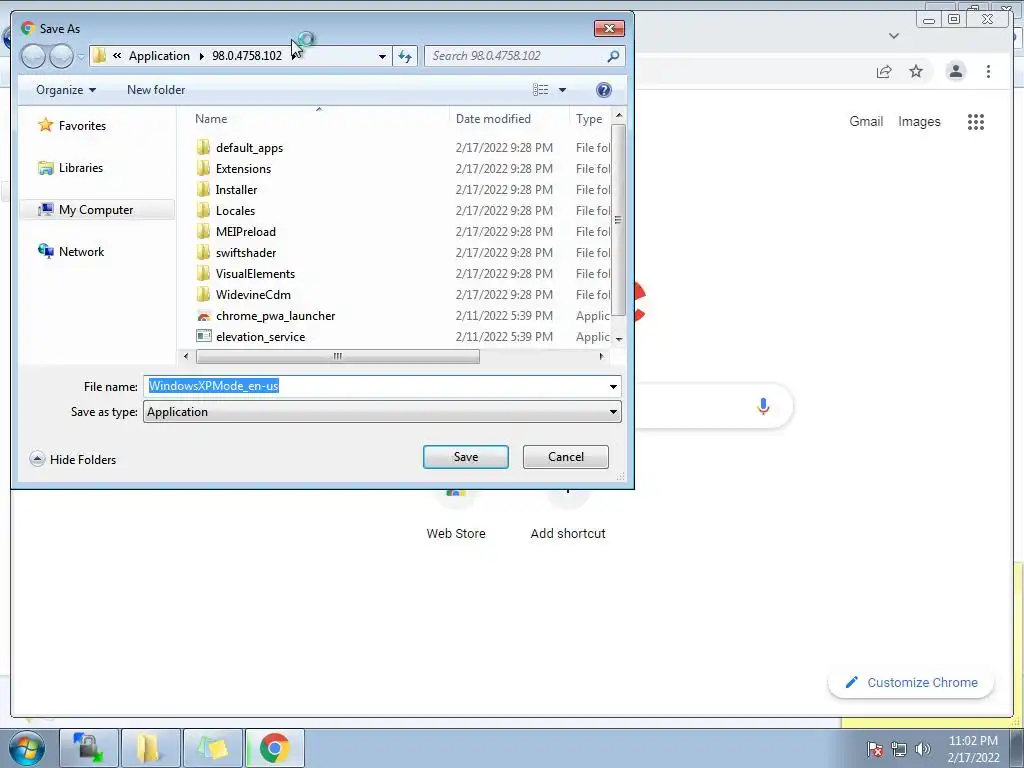Select the Favorites star item
1024x768 pixels.
pyautogui.click(x=72, y=125)
